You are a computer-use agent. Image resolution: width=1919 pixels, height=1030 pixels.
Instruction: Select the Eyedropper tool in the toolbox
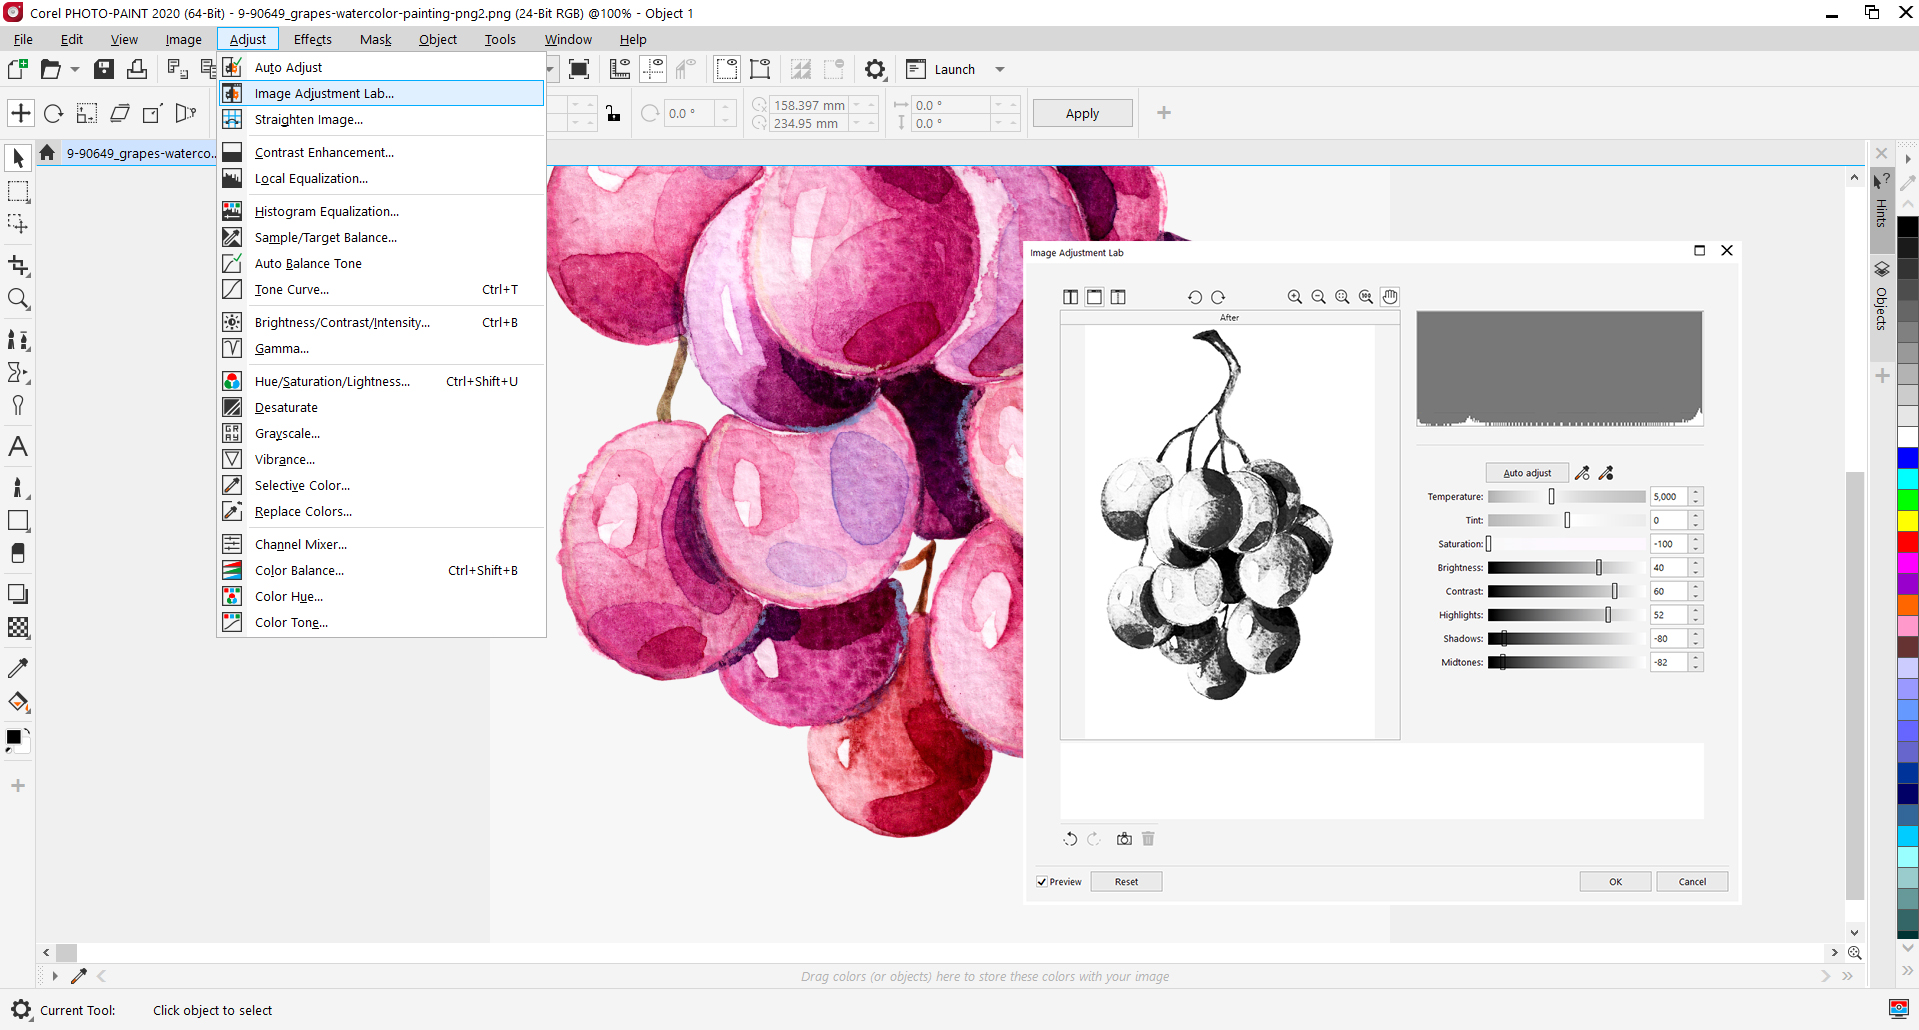point(18,667)
